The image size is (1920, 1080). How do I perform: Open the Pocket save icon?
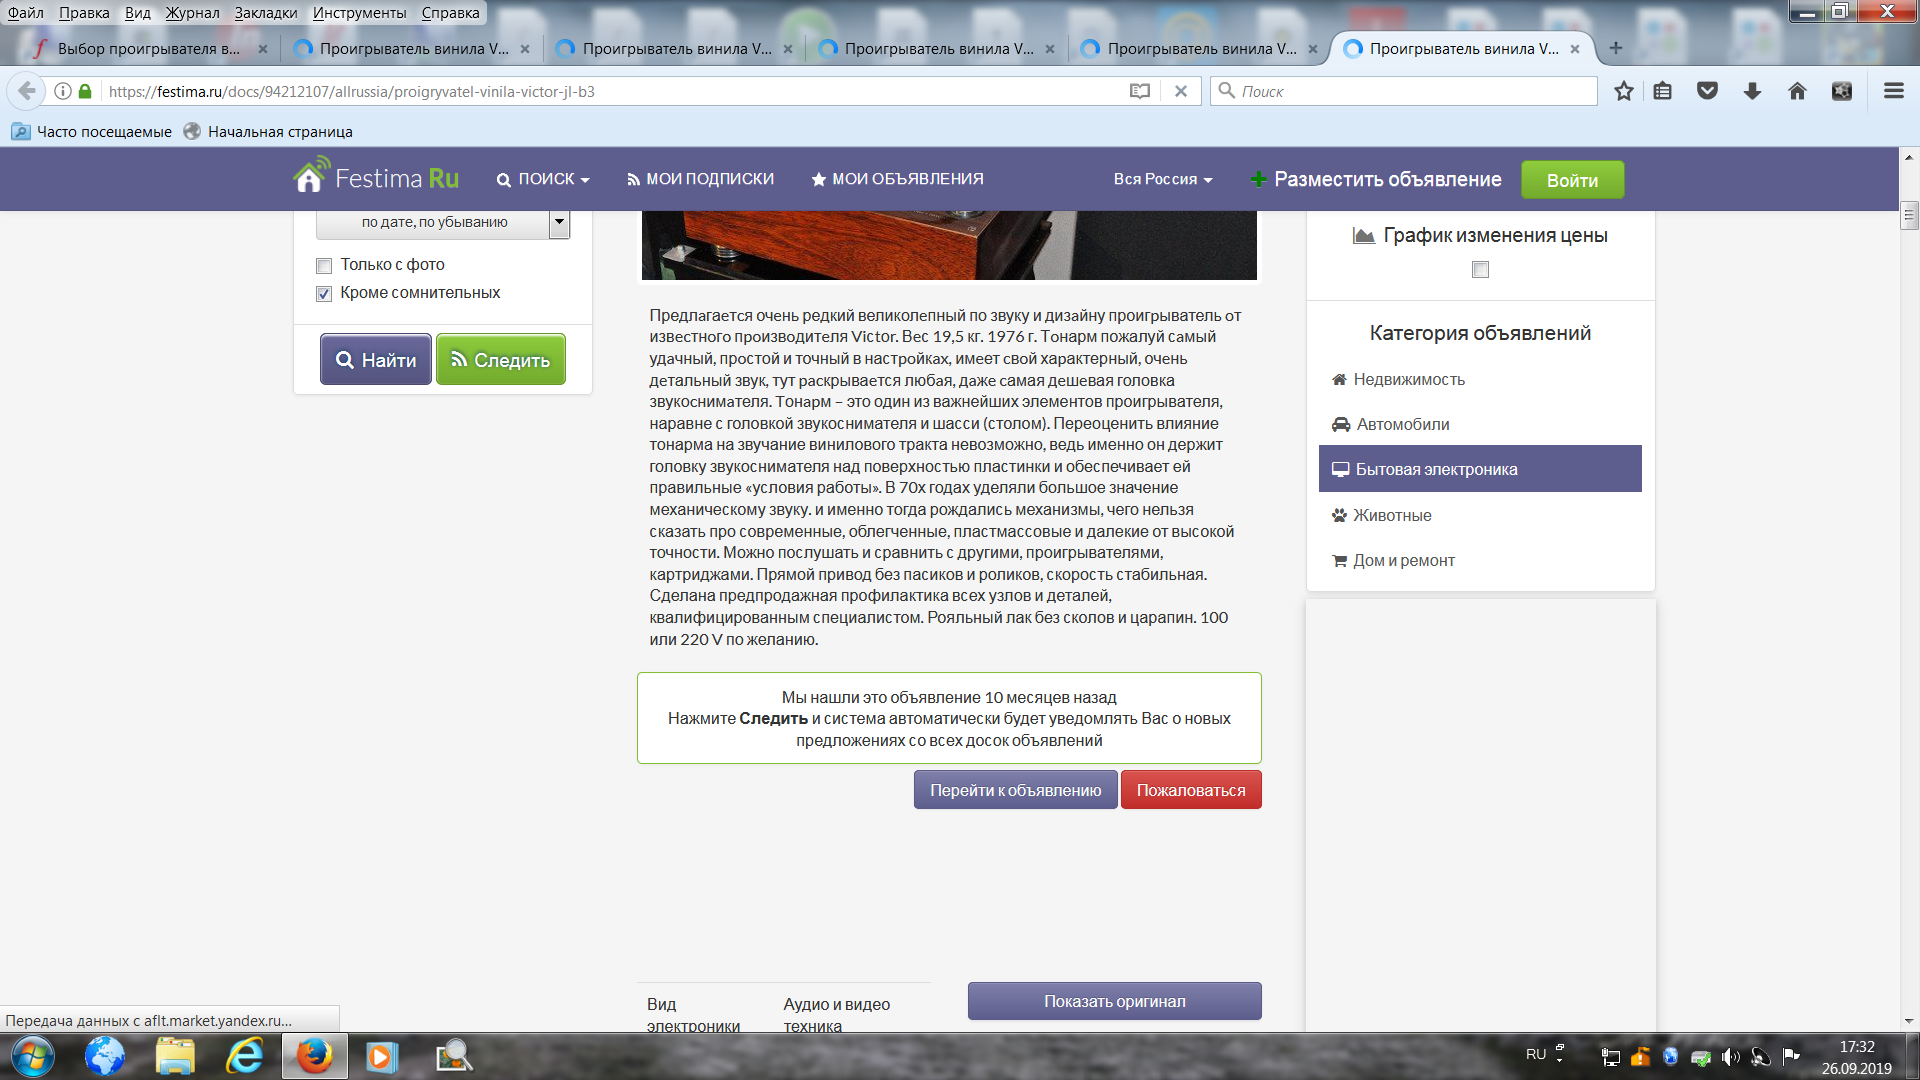point(1707,91)
